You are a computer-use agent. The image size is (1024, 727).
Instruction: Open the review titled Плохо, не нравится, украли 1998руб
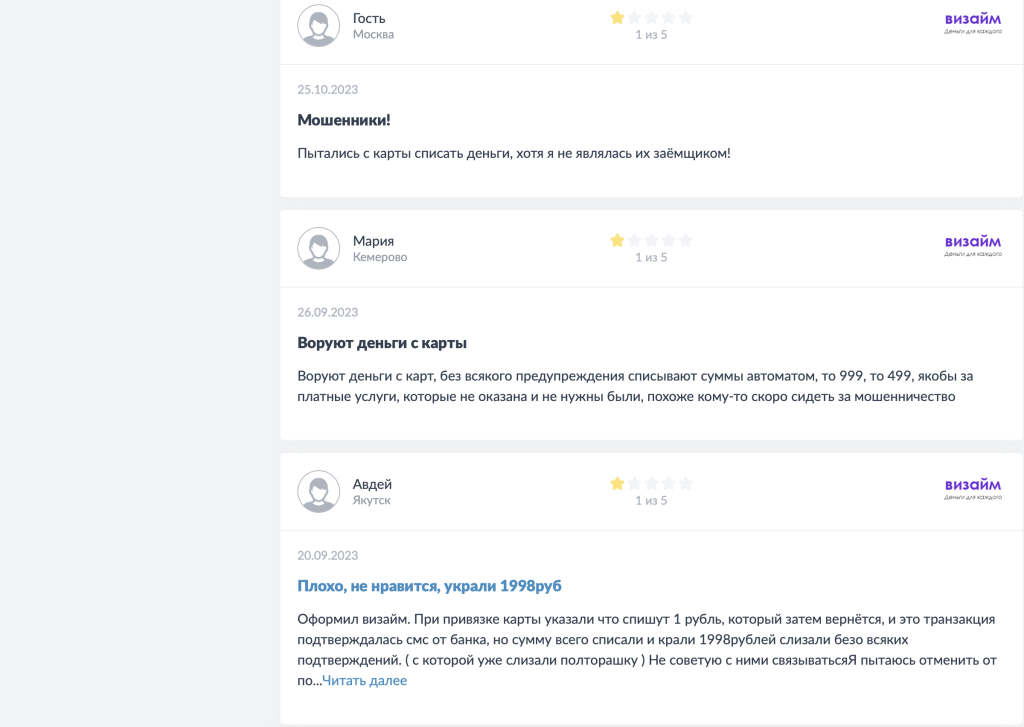(436, 586)
